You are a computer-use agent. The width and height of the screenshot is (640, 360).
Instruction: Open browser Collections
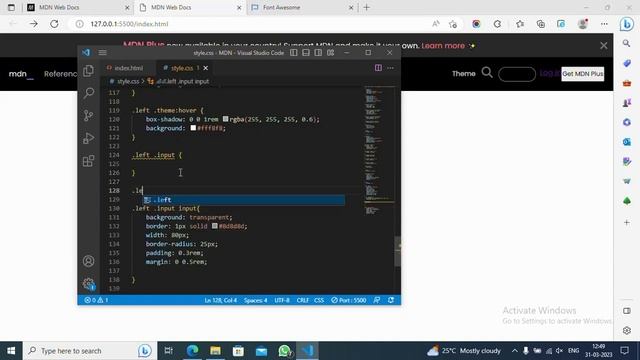[540, 24]
